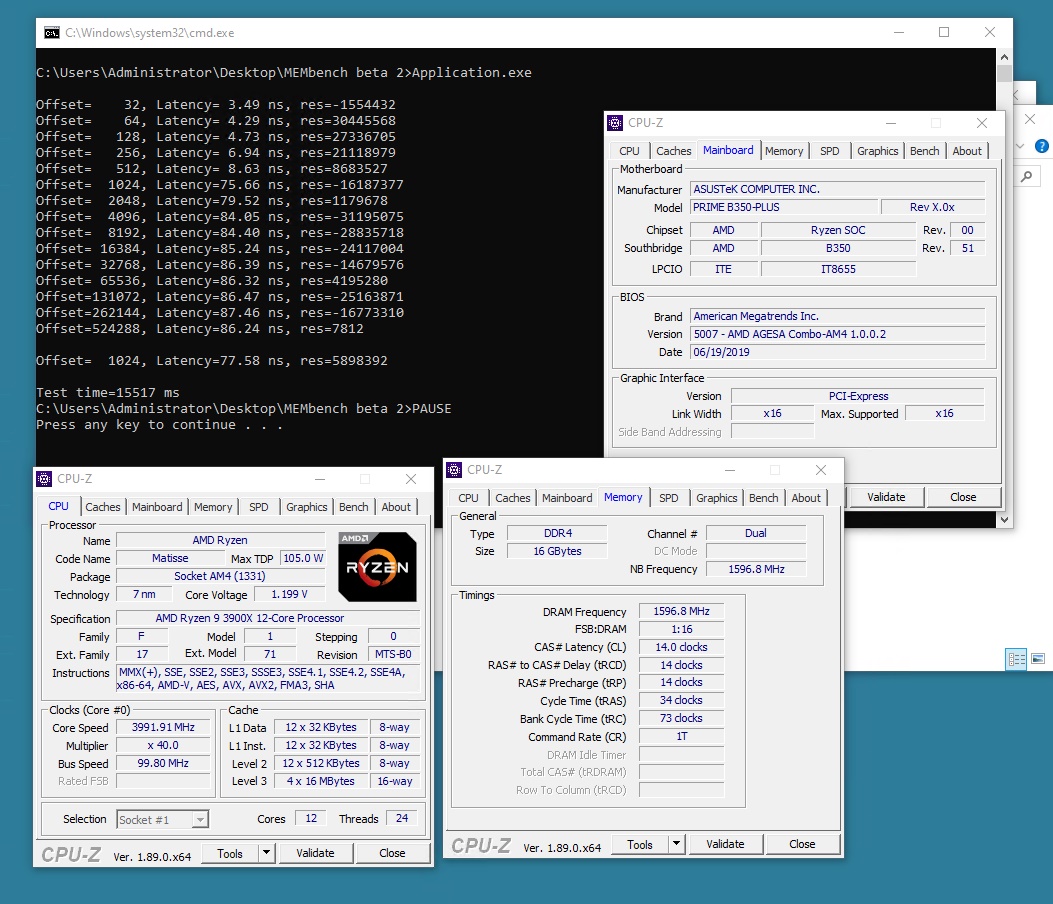Switch to large thumbnails view icon
This screenshot has width=1053, height=904.
[x=1038, y=659]
